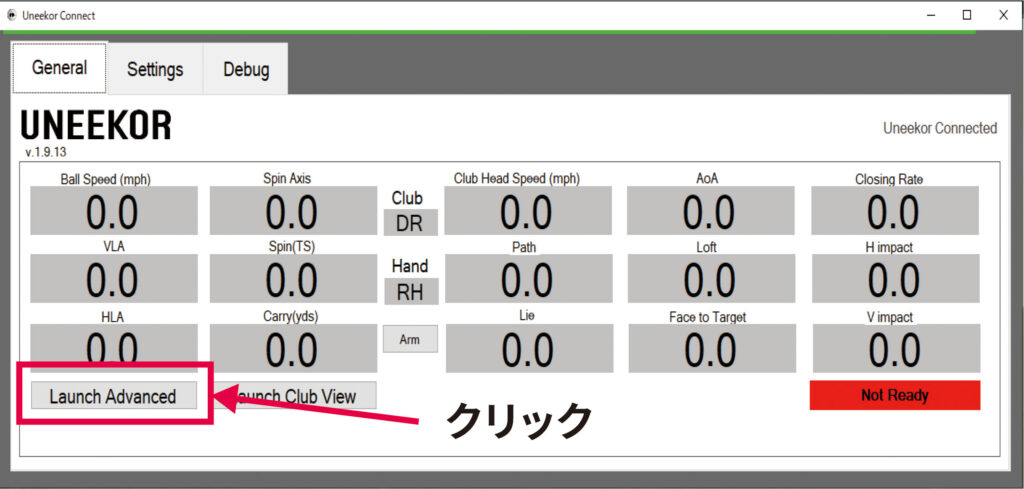1024x489 pixels.
Task: Click the Uneekor Connect title bar icon
Action: tap(11, 16)
